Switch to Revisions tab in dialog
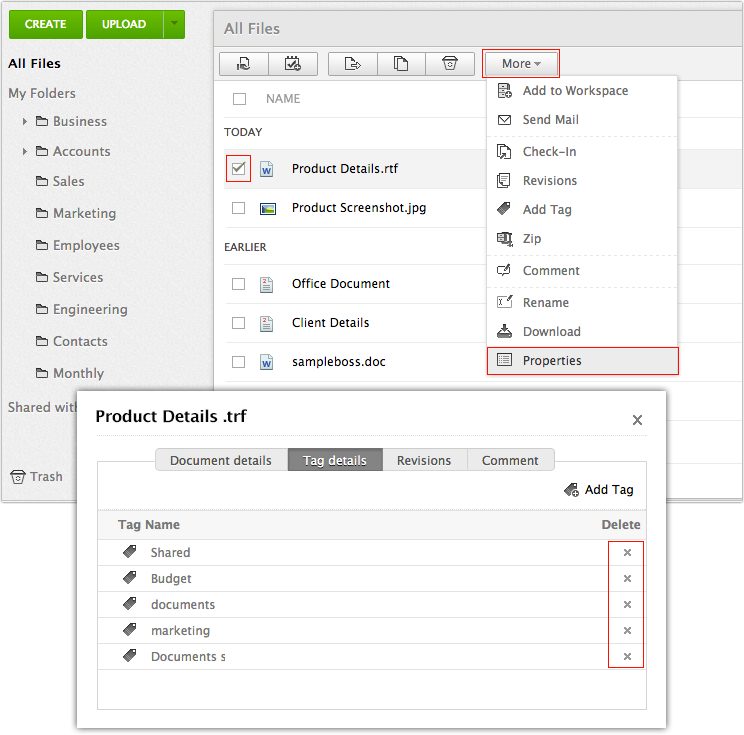The width and height of the screenshot is (744, 735). [424, 460]
